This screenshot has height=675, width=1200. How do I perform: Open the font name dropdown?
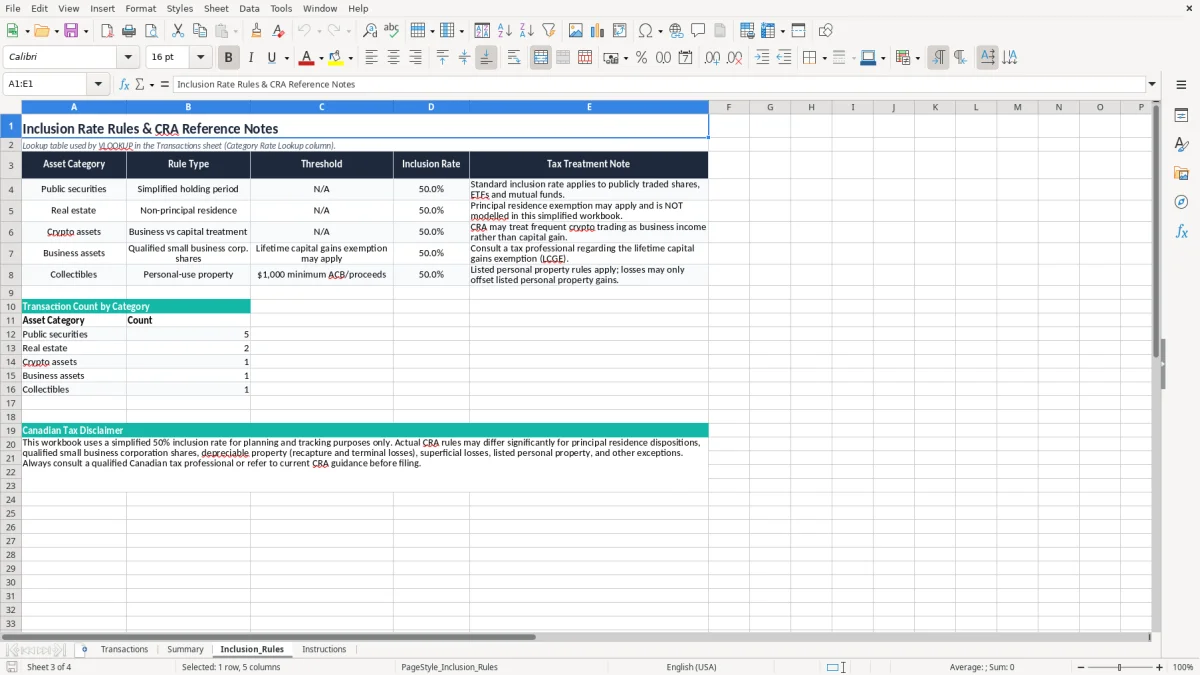(x=127, y=58)
